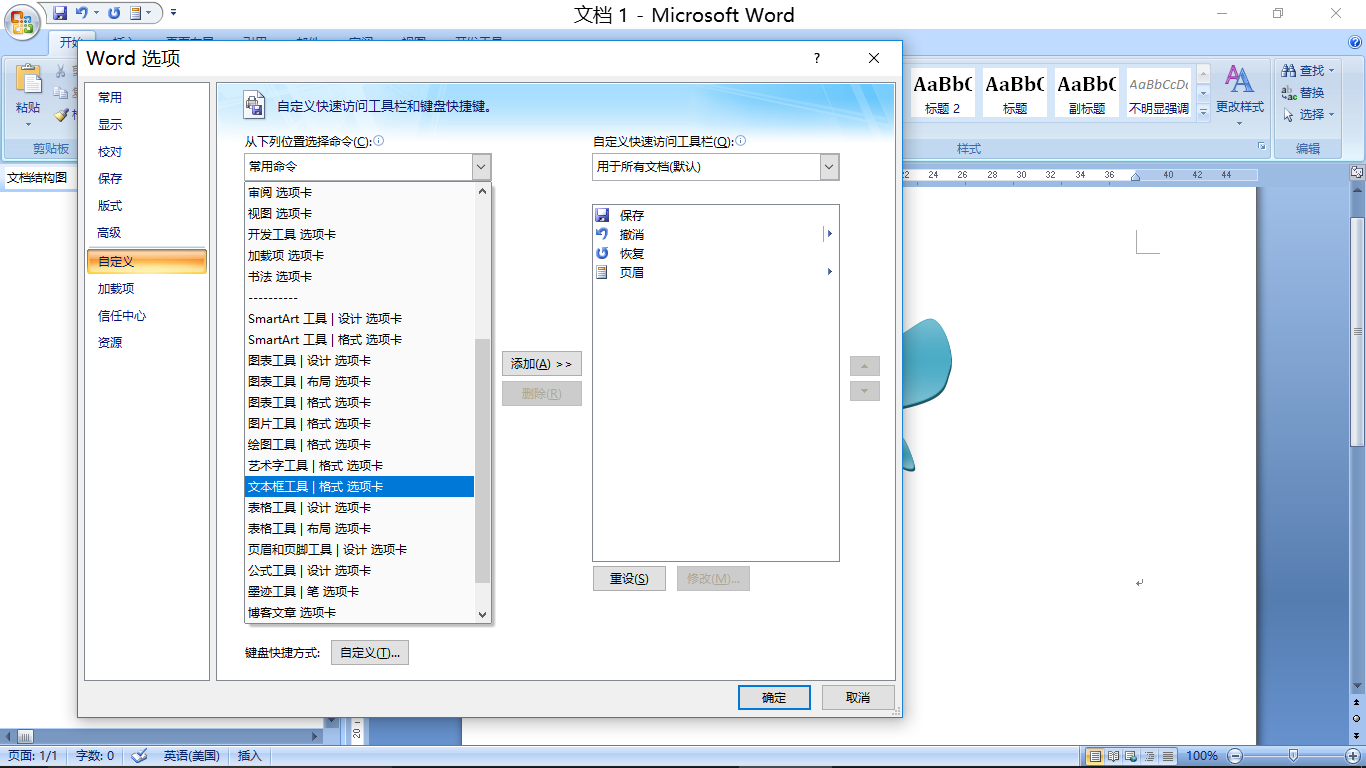The height and width of the screenshot is (768, 1366).
Task: Click the command list scroll-down arrow
Action: [x=483, y=615]
